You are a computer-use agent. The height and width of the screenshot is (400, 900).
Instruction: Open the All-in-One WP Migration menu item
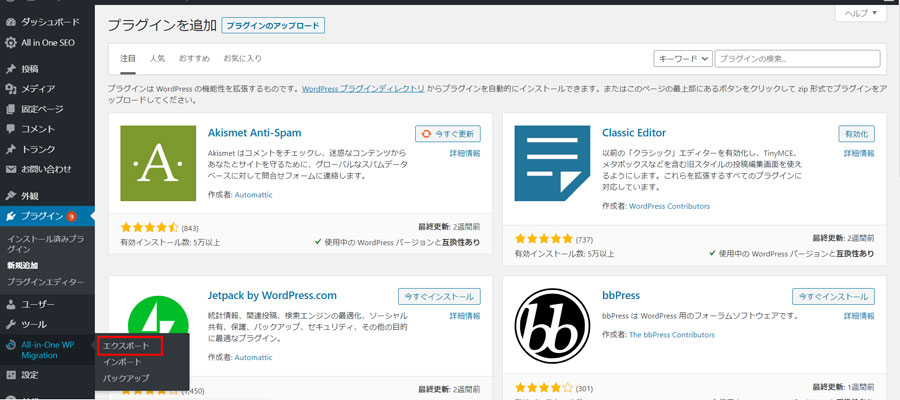(47, 350)
